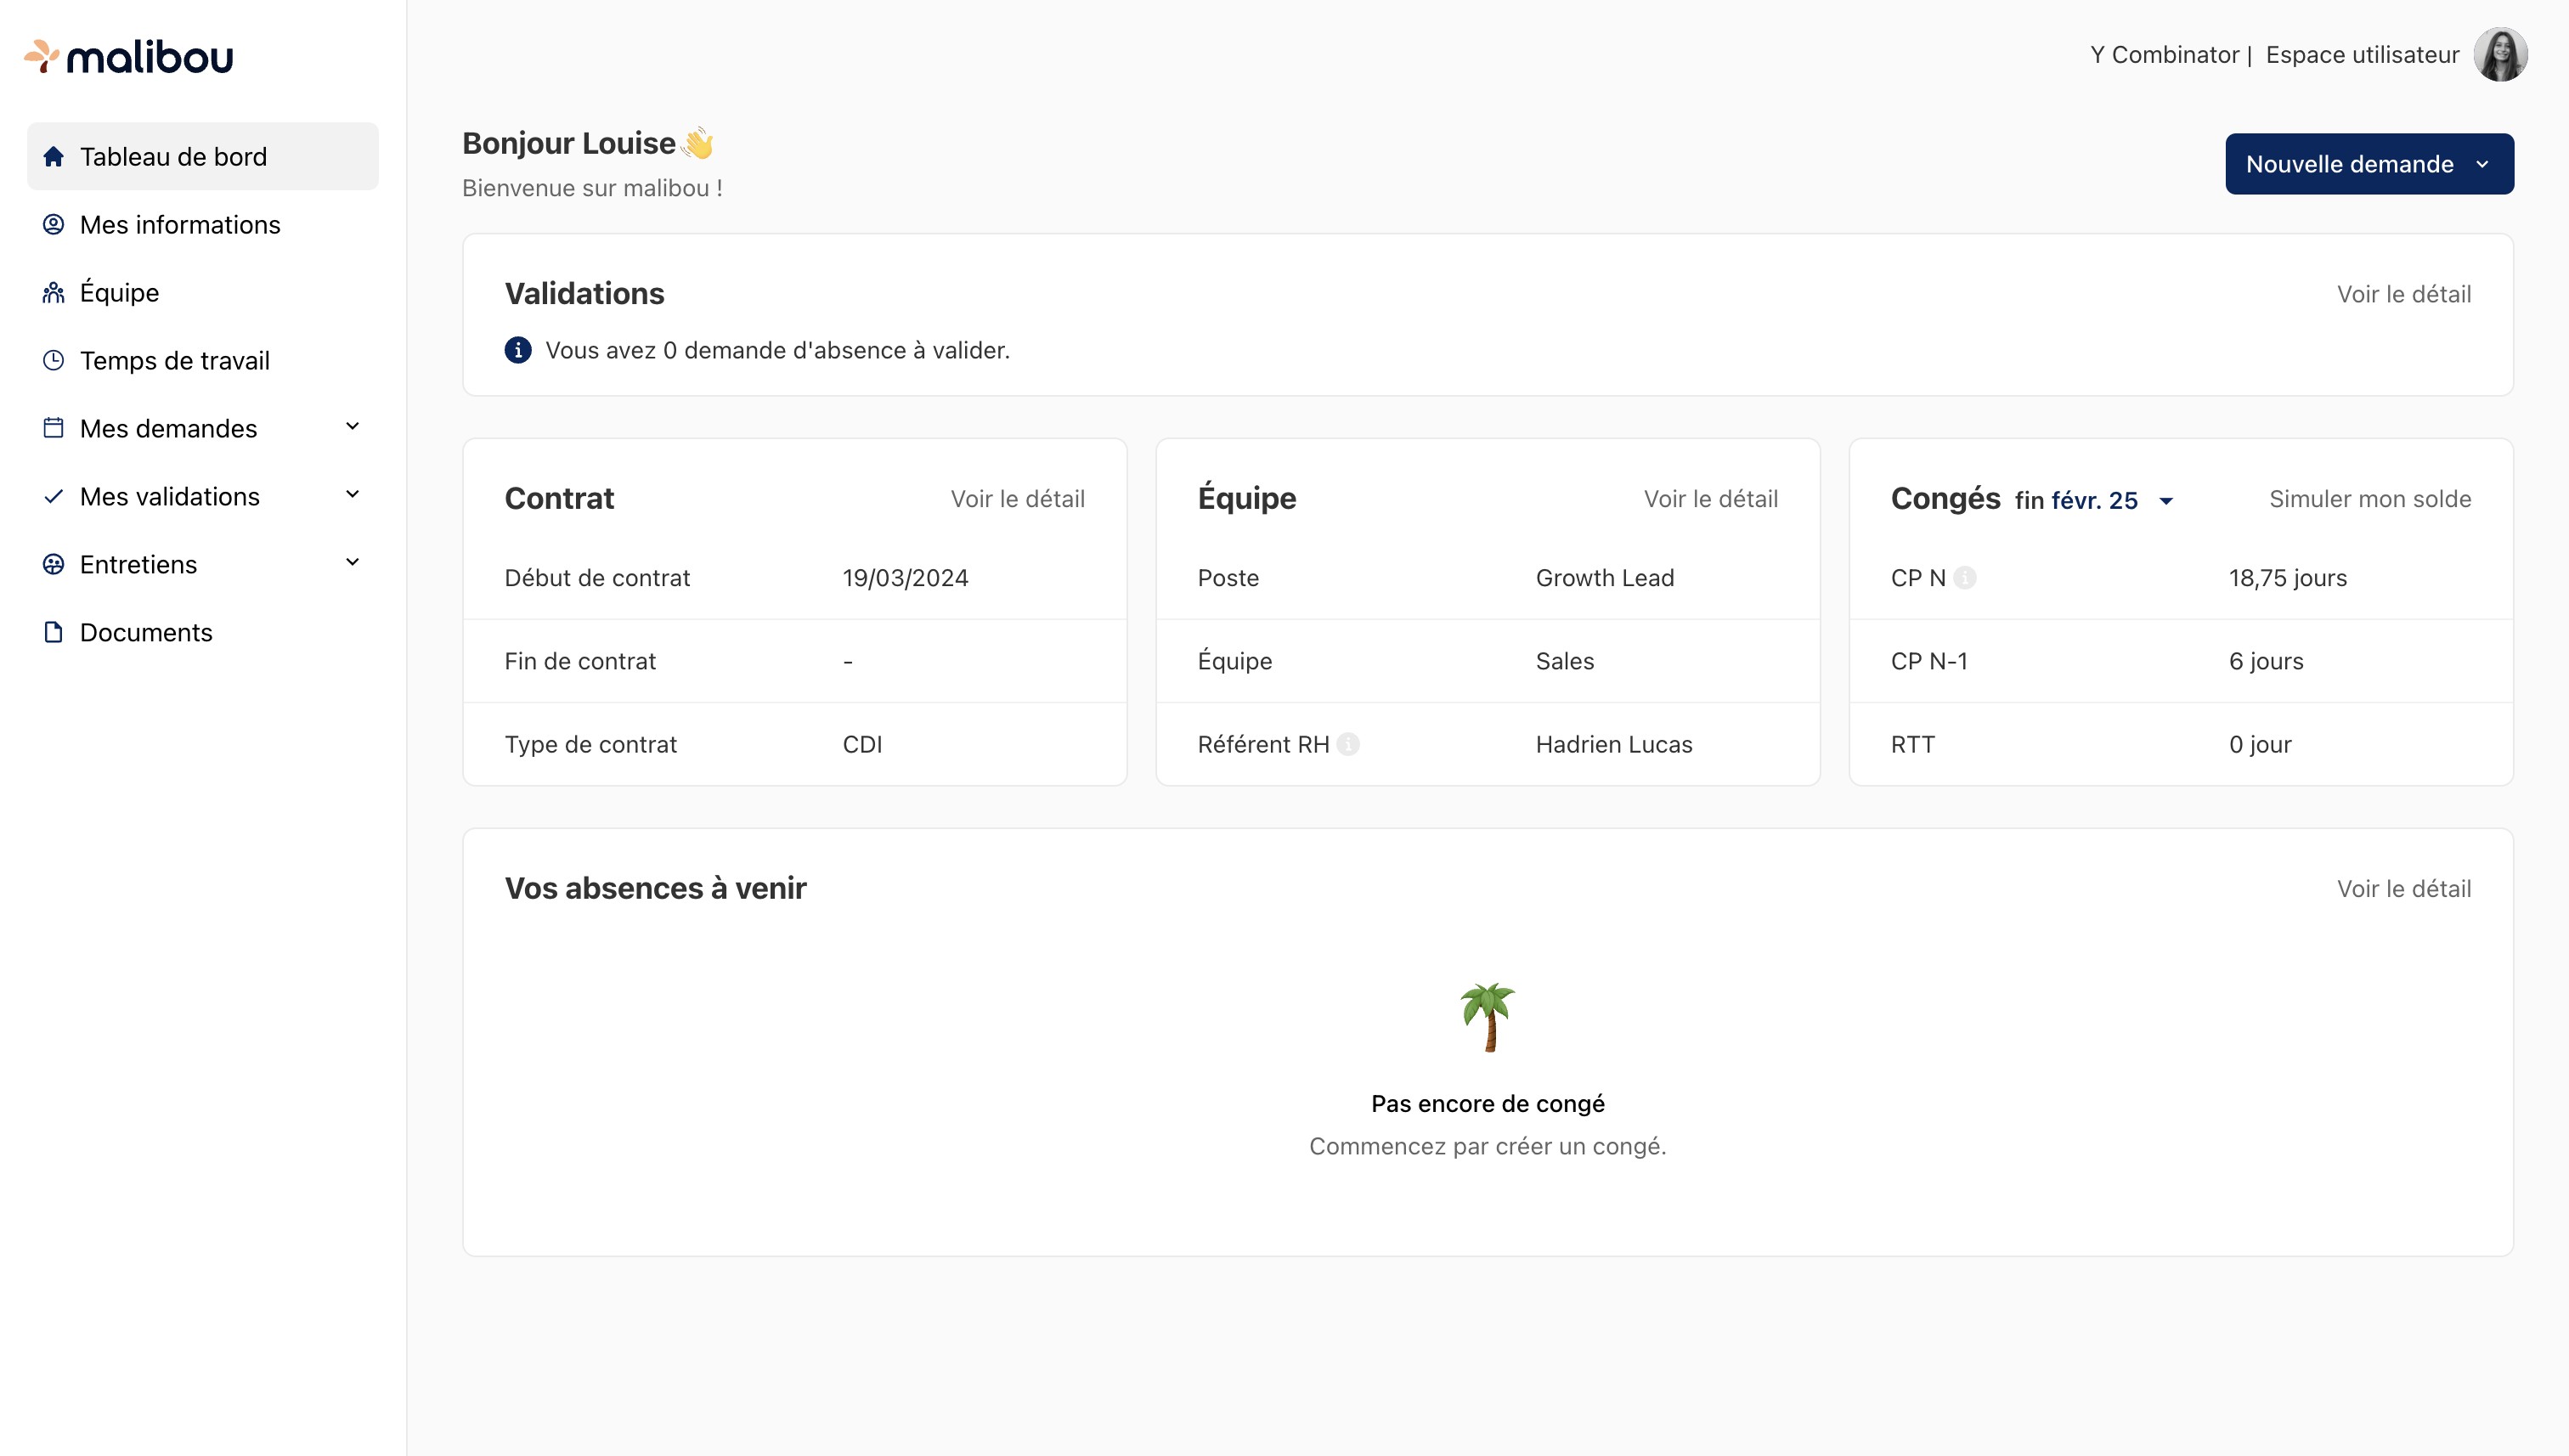Click the Type de contrat label
The width and height of the screenshot is (2569, 1456).
(591, 744)
